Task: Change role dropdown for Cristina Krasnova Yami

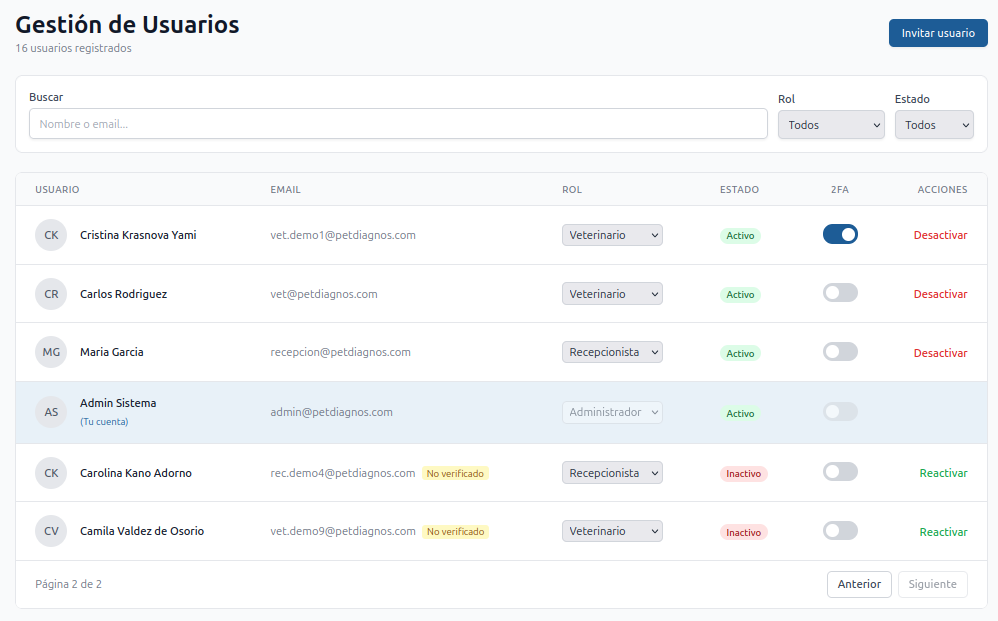Action: pos(612,235)
